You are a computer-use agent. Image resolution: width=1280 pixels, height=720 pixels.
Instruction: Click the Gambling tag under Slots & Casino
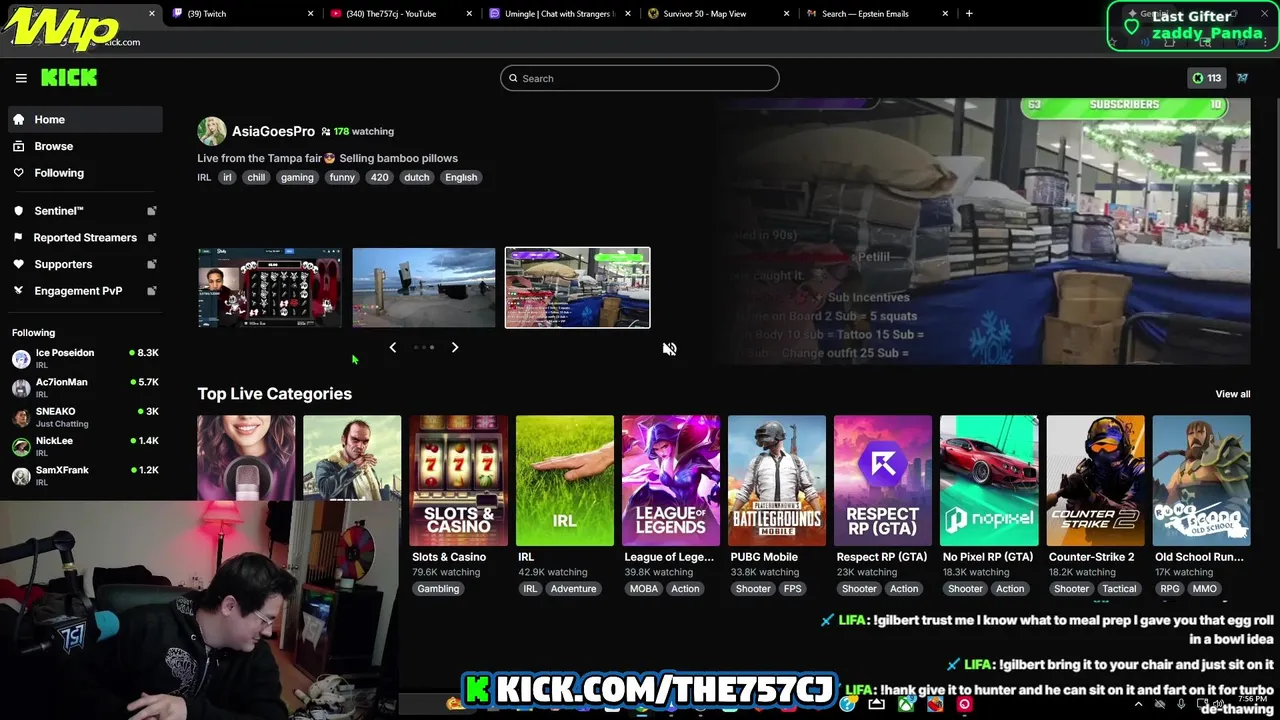coord(438,589)
